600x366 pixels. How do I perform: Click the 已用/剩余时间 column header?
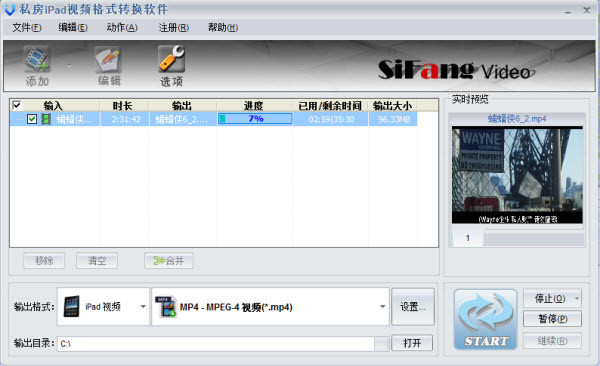[x=330, y=105]
